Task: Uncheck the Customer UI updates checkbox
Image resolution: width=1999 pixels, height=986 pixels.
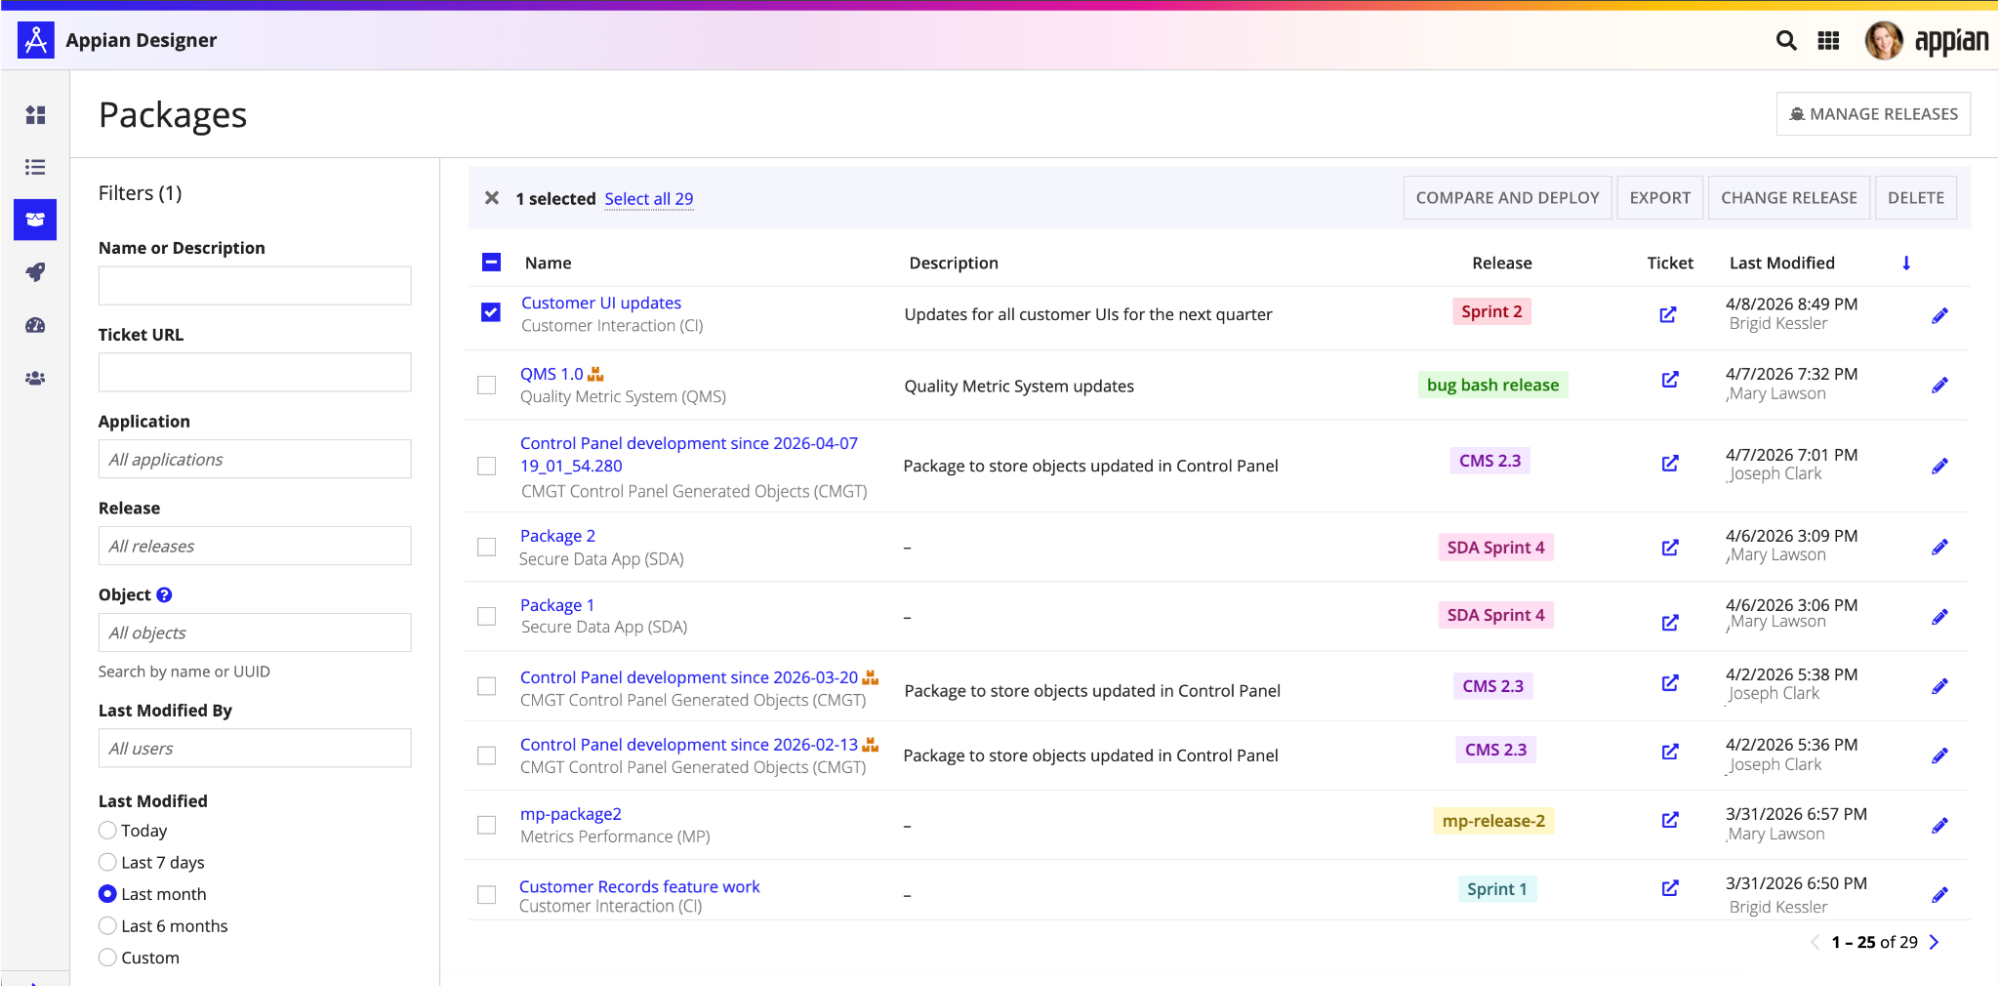Action: [x=490, y=312]
